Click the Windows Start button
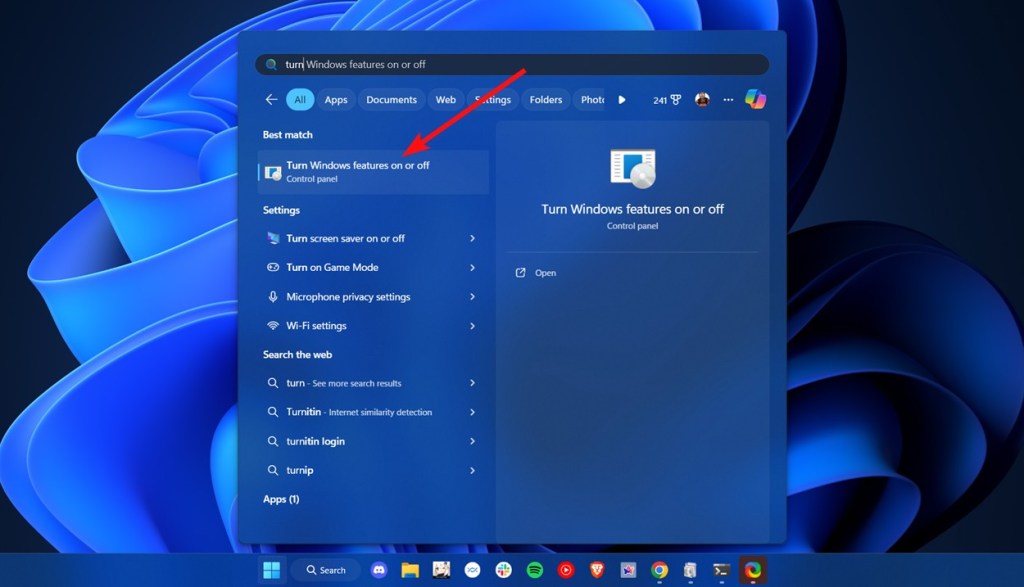Image resolution: width=1024 pixels, height=587 pixels. pos(271,570)
